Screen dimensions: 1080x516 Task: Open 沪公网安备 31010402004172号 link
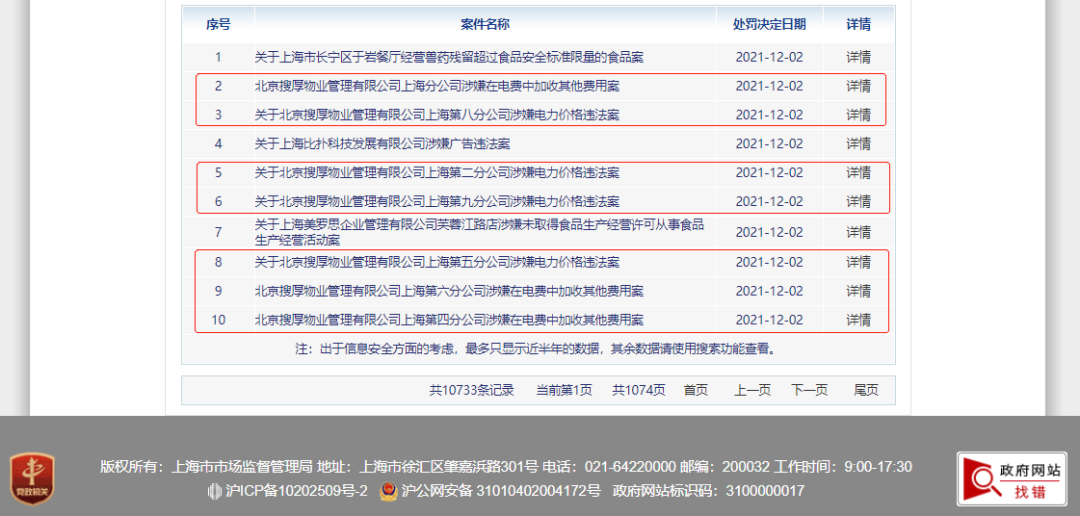tap(501, 491)
